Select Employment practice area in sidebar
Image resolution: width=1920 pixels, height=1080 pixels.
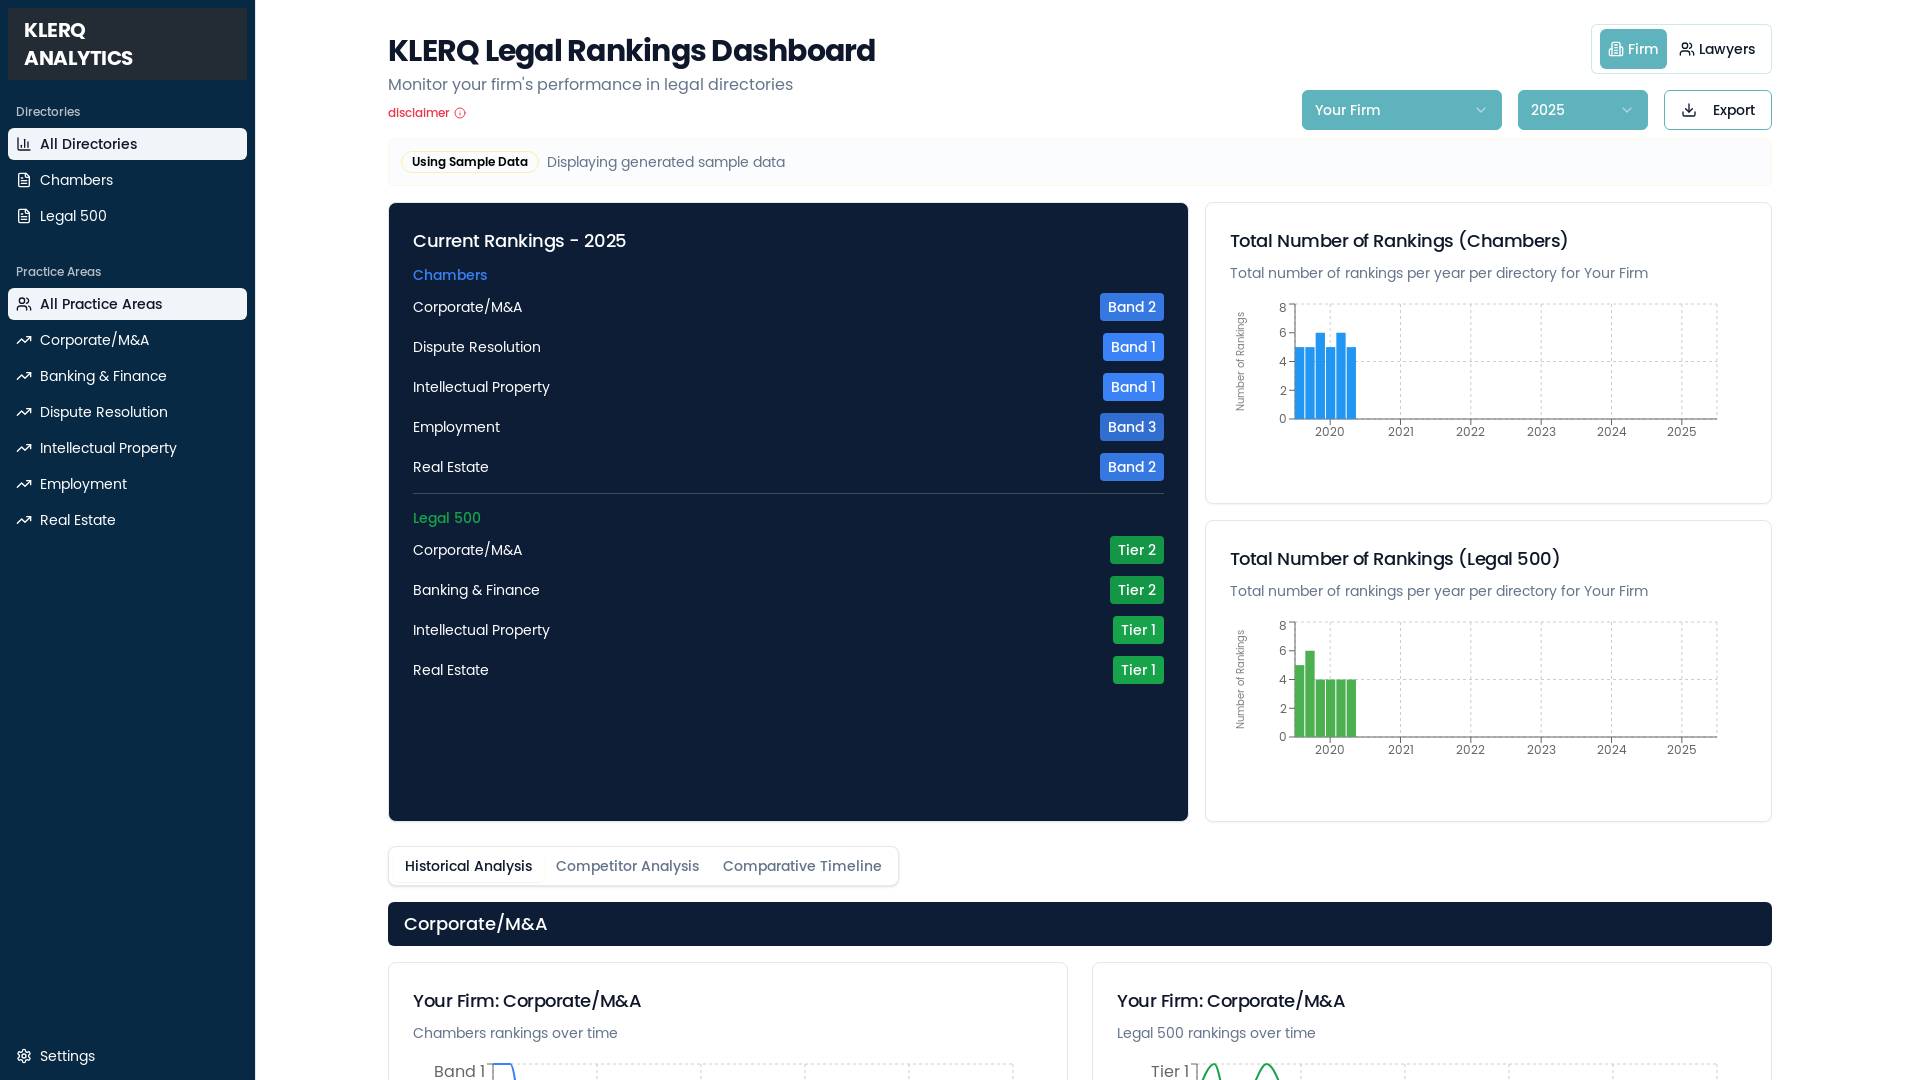[127, 484]
